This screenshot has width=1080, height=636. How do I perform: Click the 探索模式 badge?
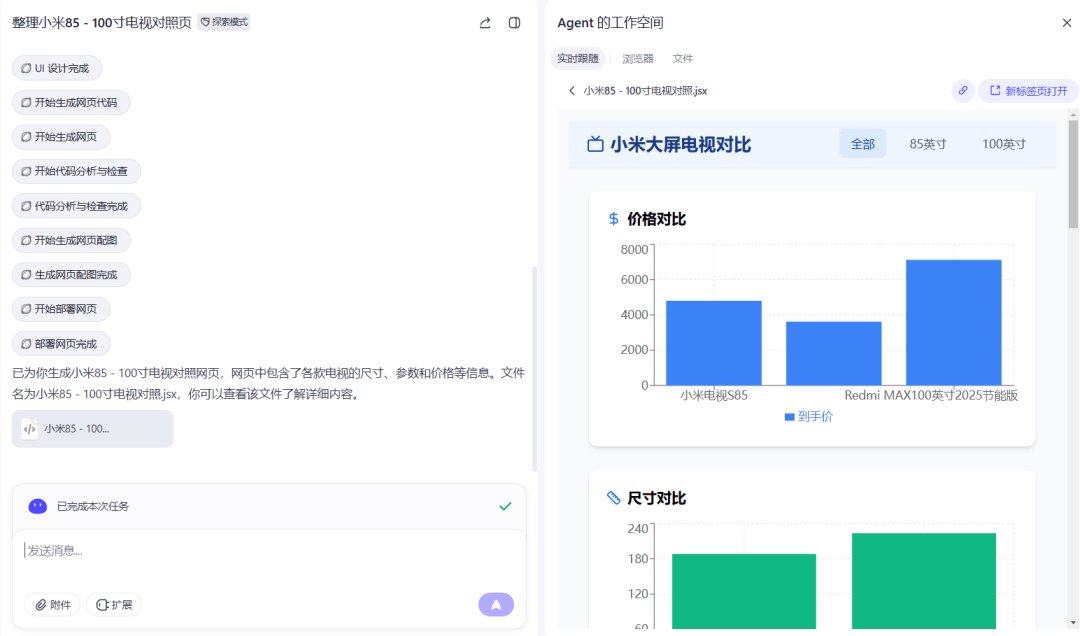224,22
